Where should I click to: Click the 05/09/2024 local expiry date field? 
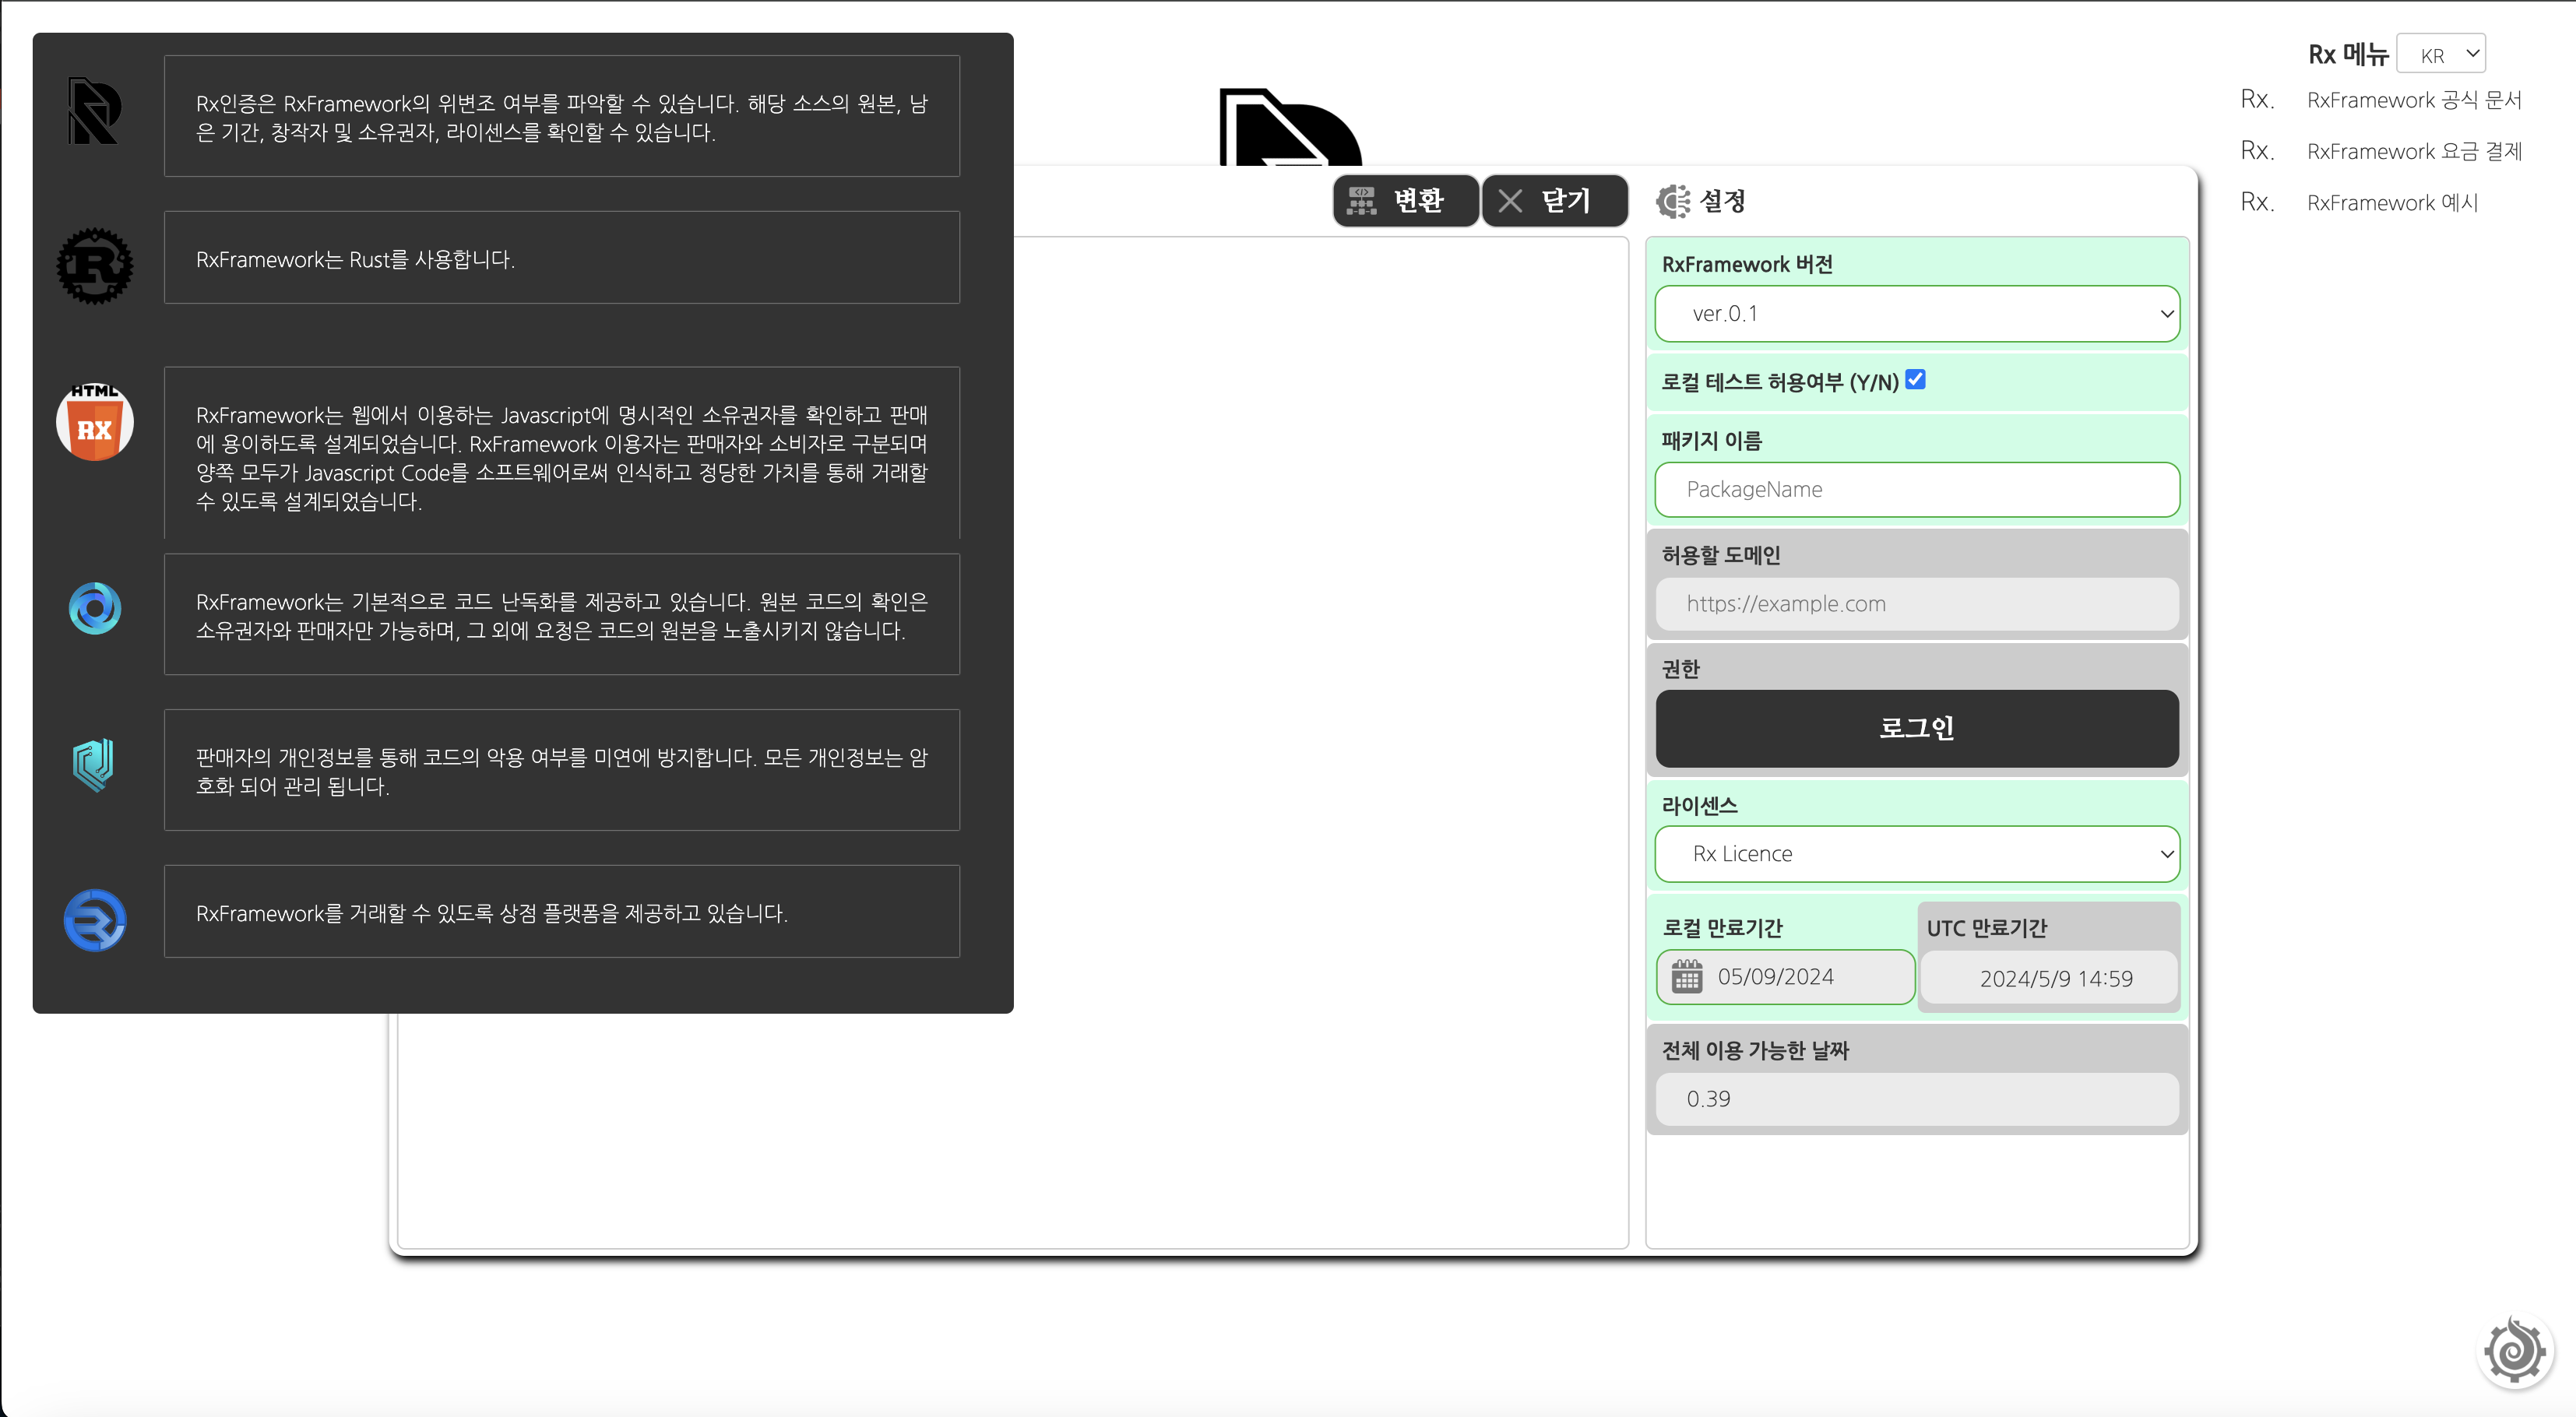[x=1785, y=977]
